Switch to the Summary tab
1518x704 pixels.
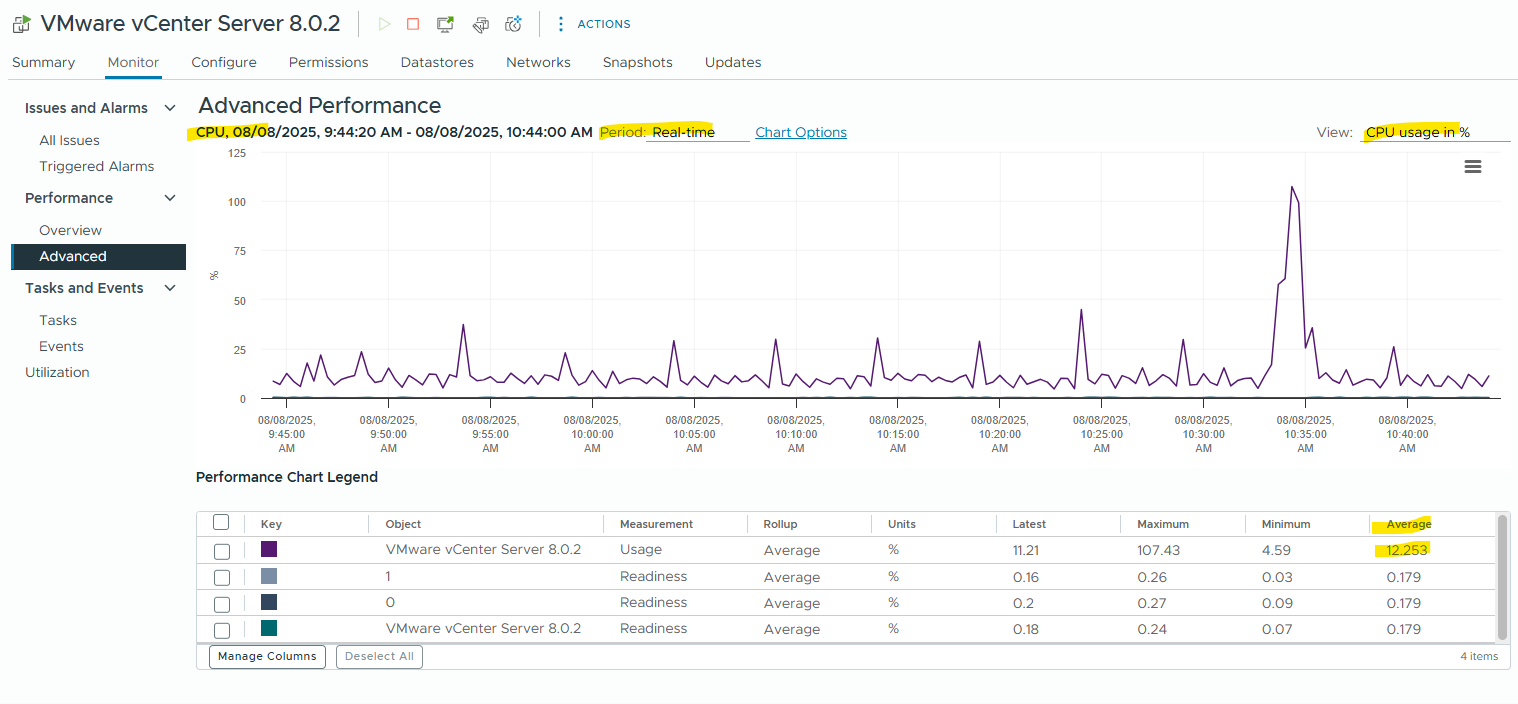tap(43, 62)
